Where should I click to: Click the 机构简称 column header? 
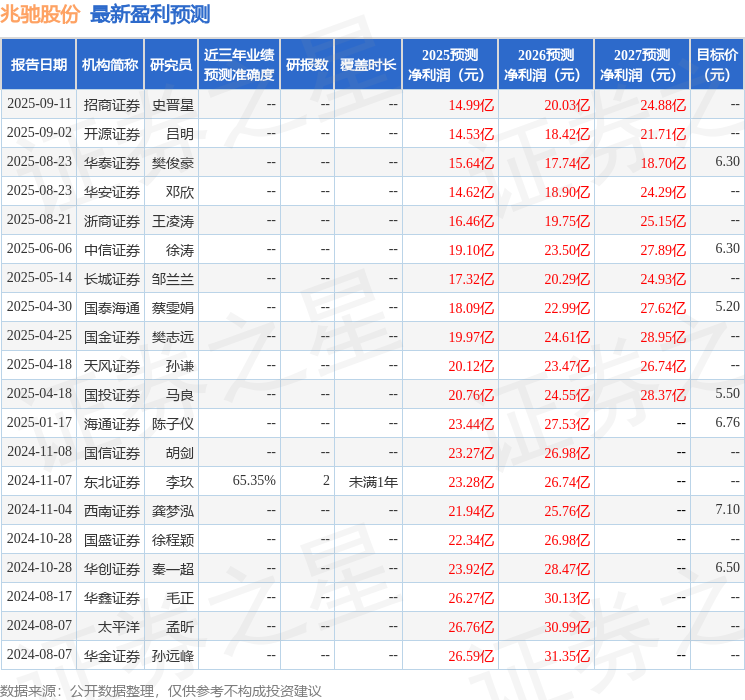click(110, 65)
